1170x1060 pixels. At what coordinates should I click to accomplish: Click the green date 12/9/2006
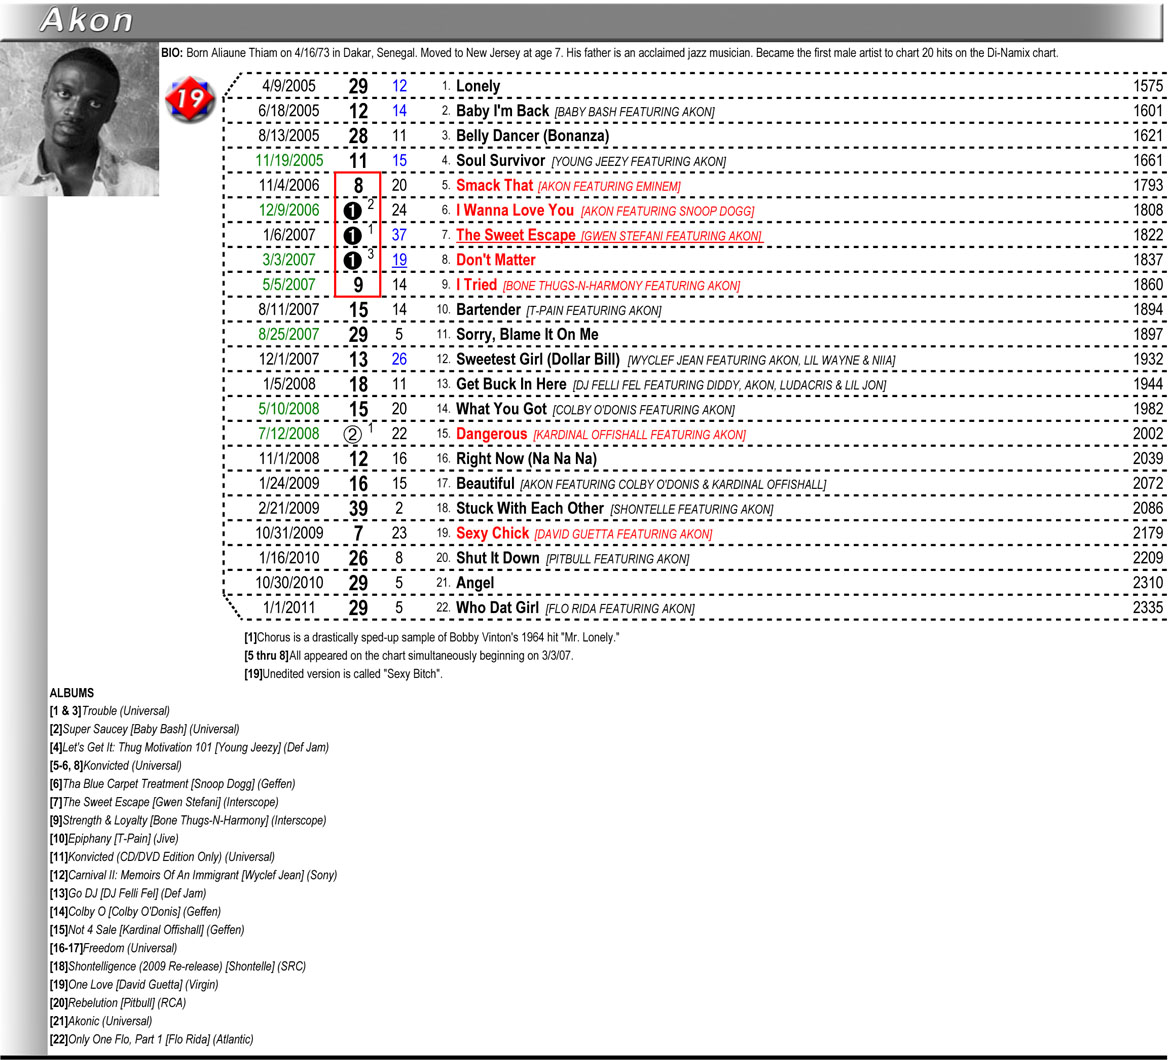[289, 210]
